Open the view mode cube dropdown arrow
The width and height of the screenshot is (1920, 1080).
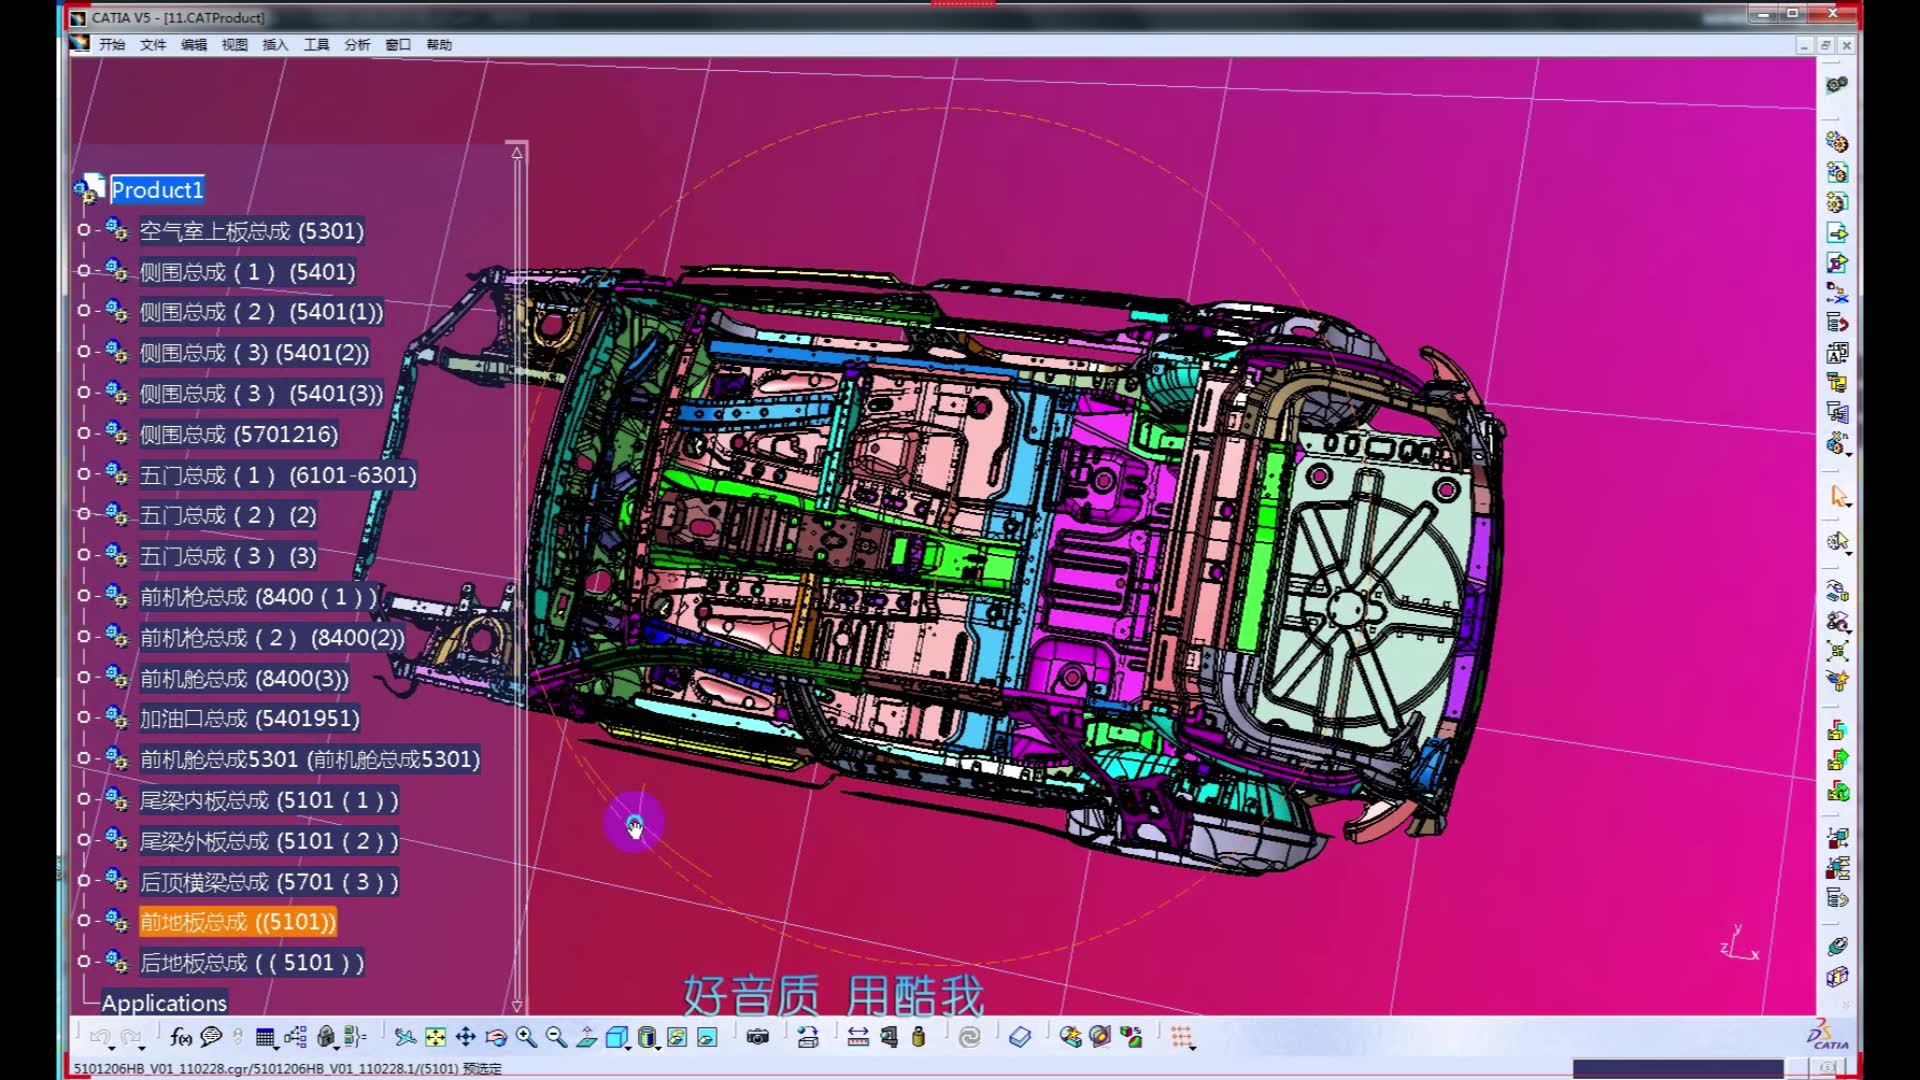628,1047
